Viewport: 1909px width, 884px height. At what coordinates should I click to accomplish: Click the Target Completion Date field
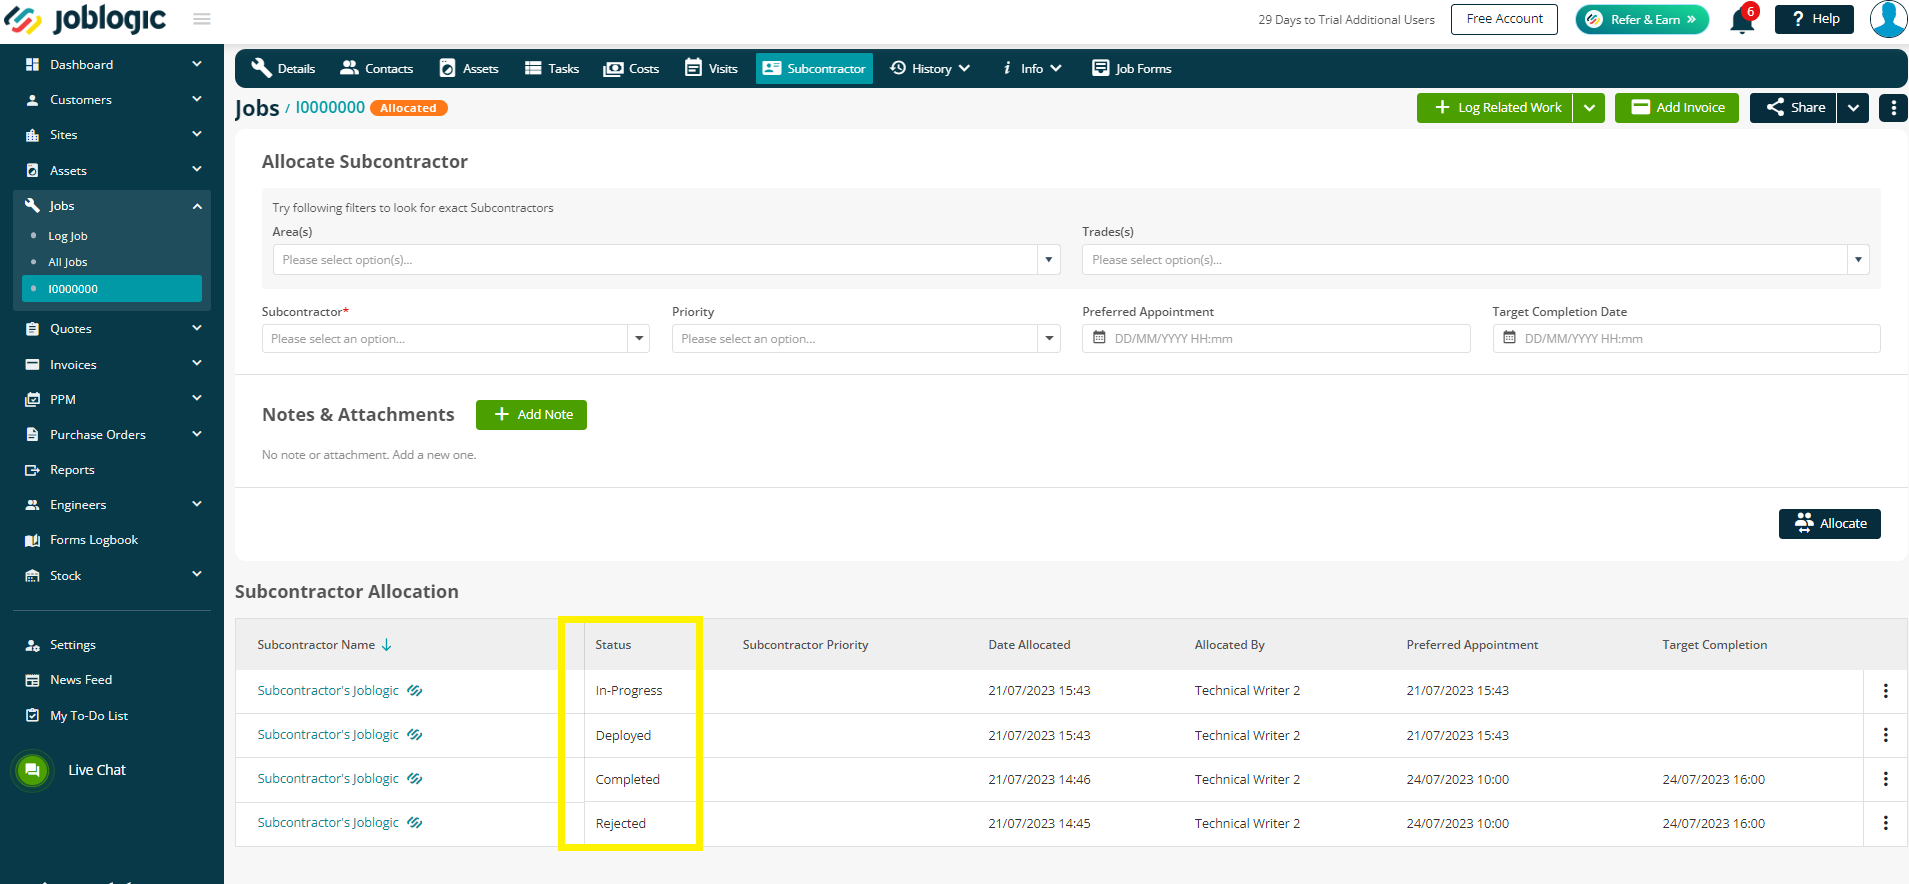pyautogui.click(x=1686, y=339)
